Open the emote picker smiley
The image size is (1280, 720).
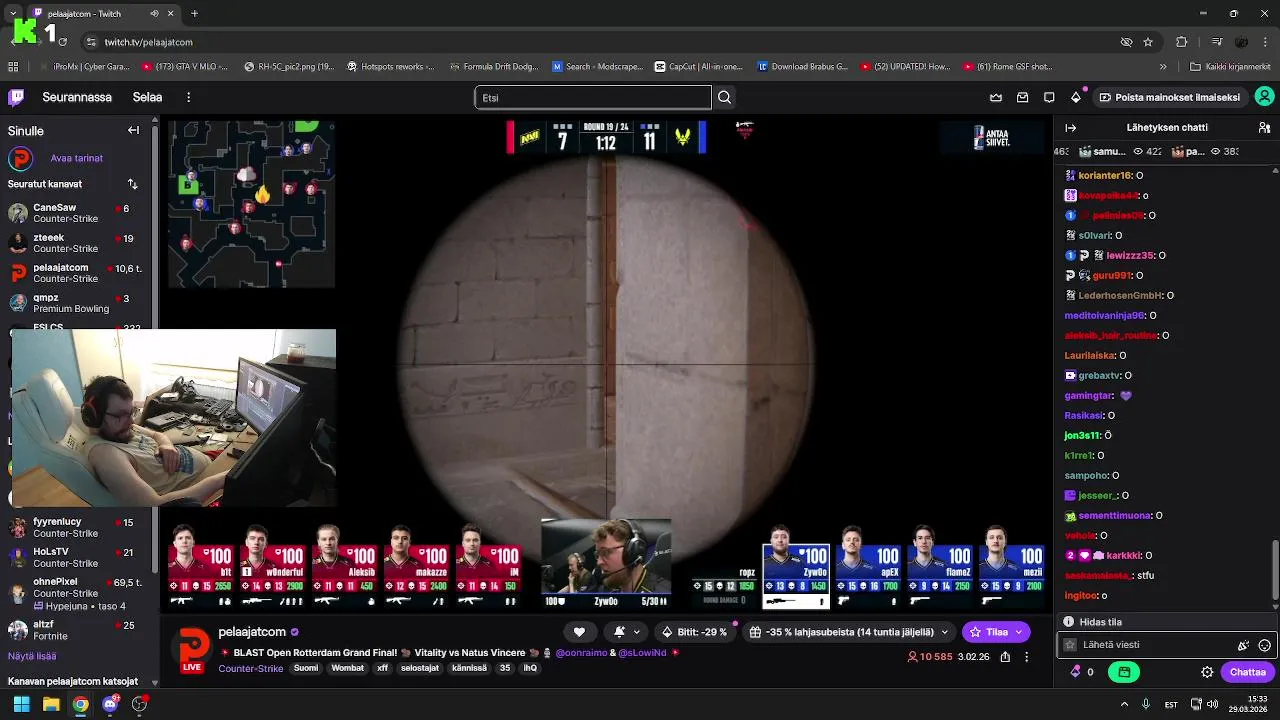[x=1264, y=645]
